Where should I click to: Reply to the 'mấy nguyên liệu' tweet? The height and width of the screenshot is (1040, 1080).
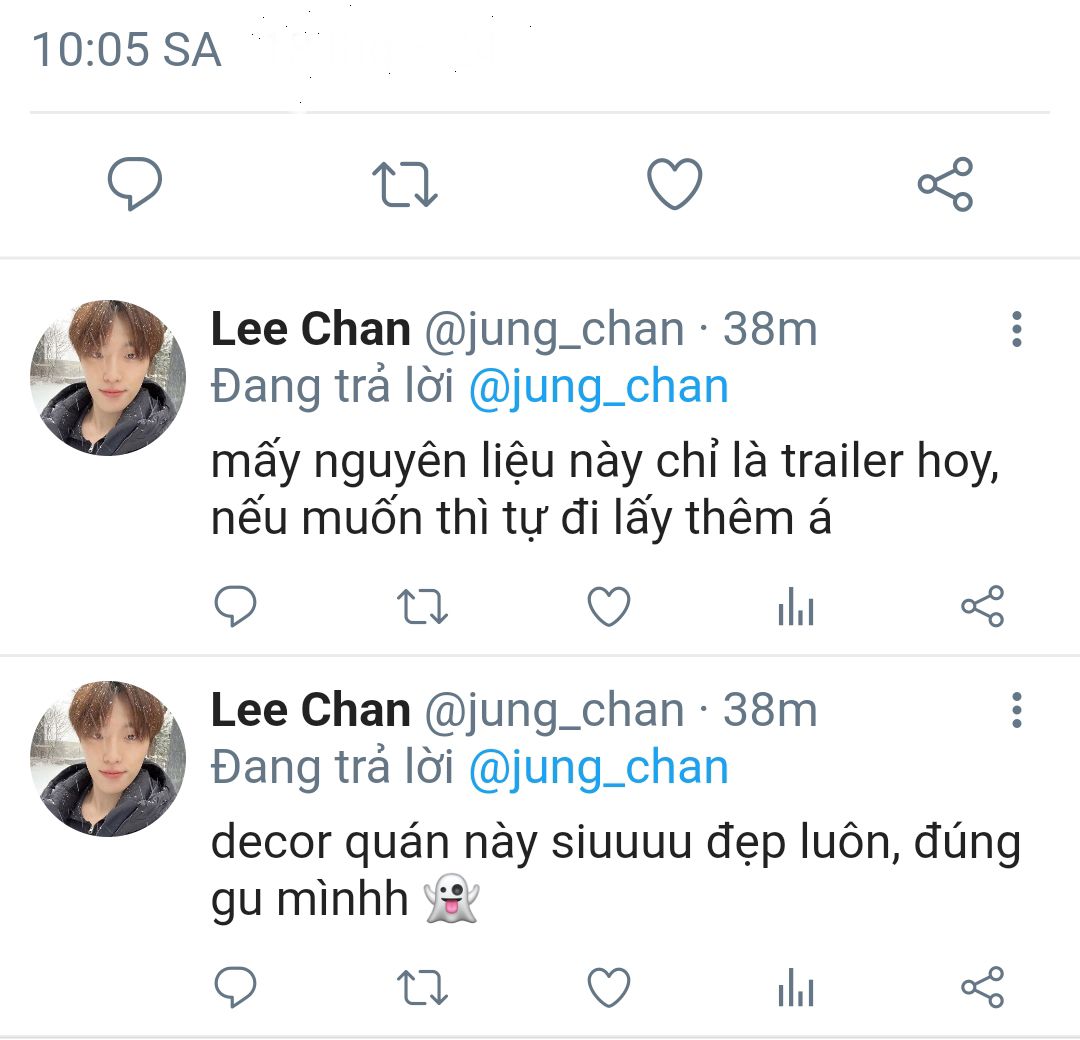point(236,606)
